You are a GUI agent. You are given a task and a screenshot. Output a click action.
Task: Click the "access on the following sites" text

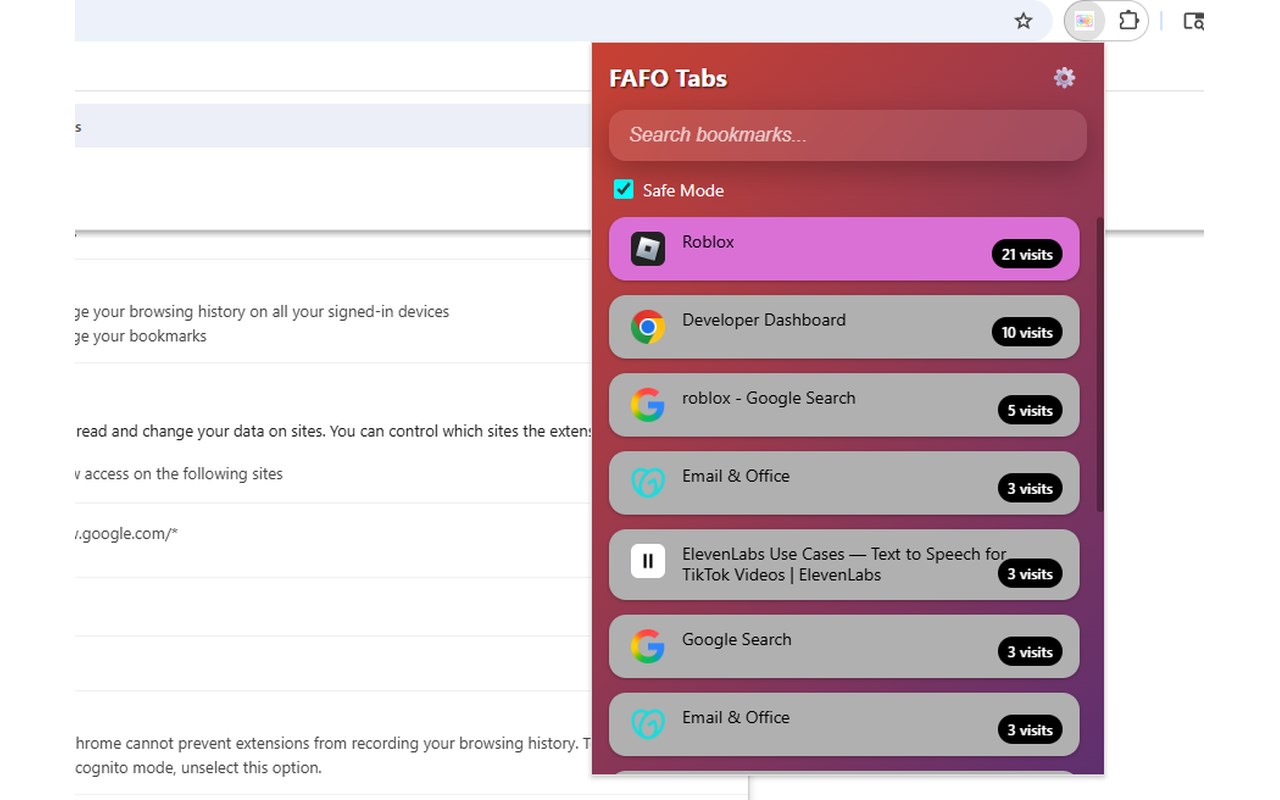[183, 474]
